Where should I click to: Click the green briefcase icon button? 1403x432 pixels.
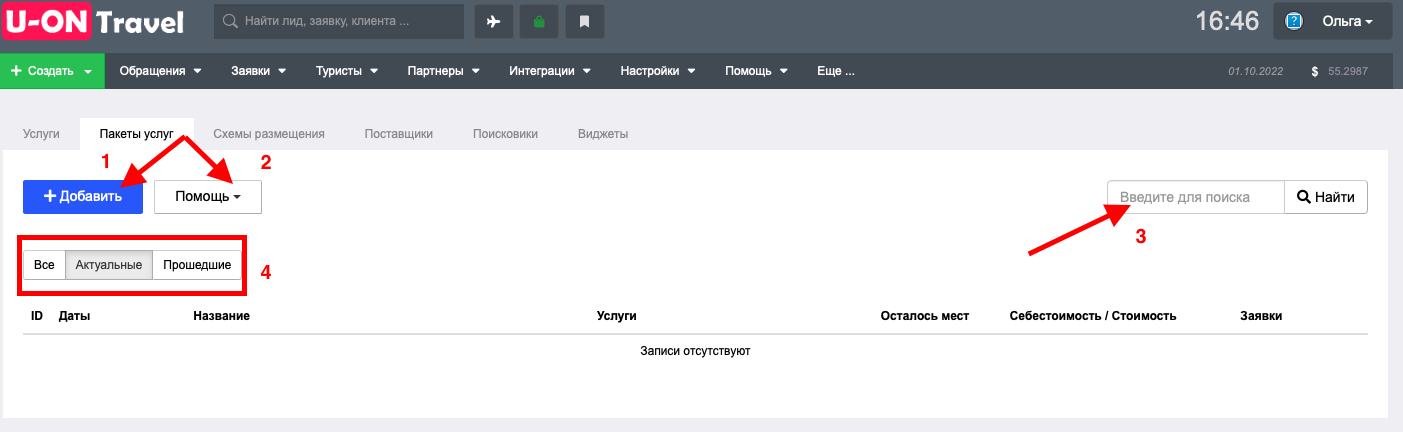(x=539, y=21)
